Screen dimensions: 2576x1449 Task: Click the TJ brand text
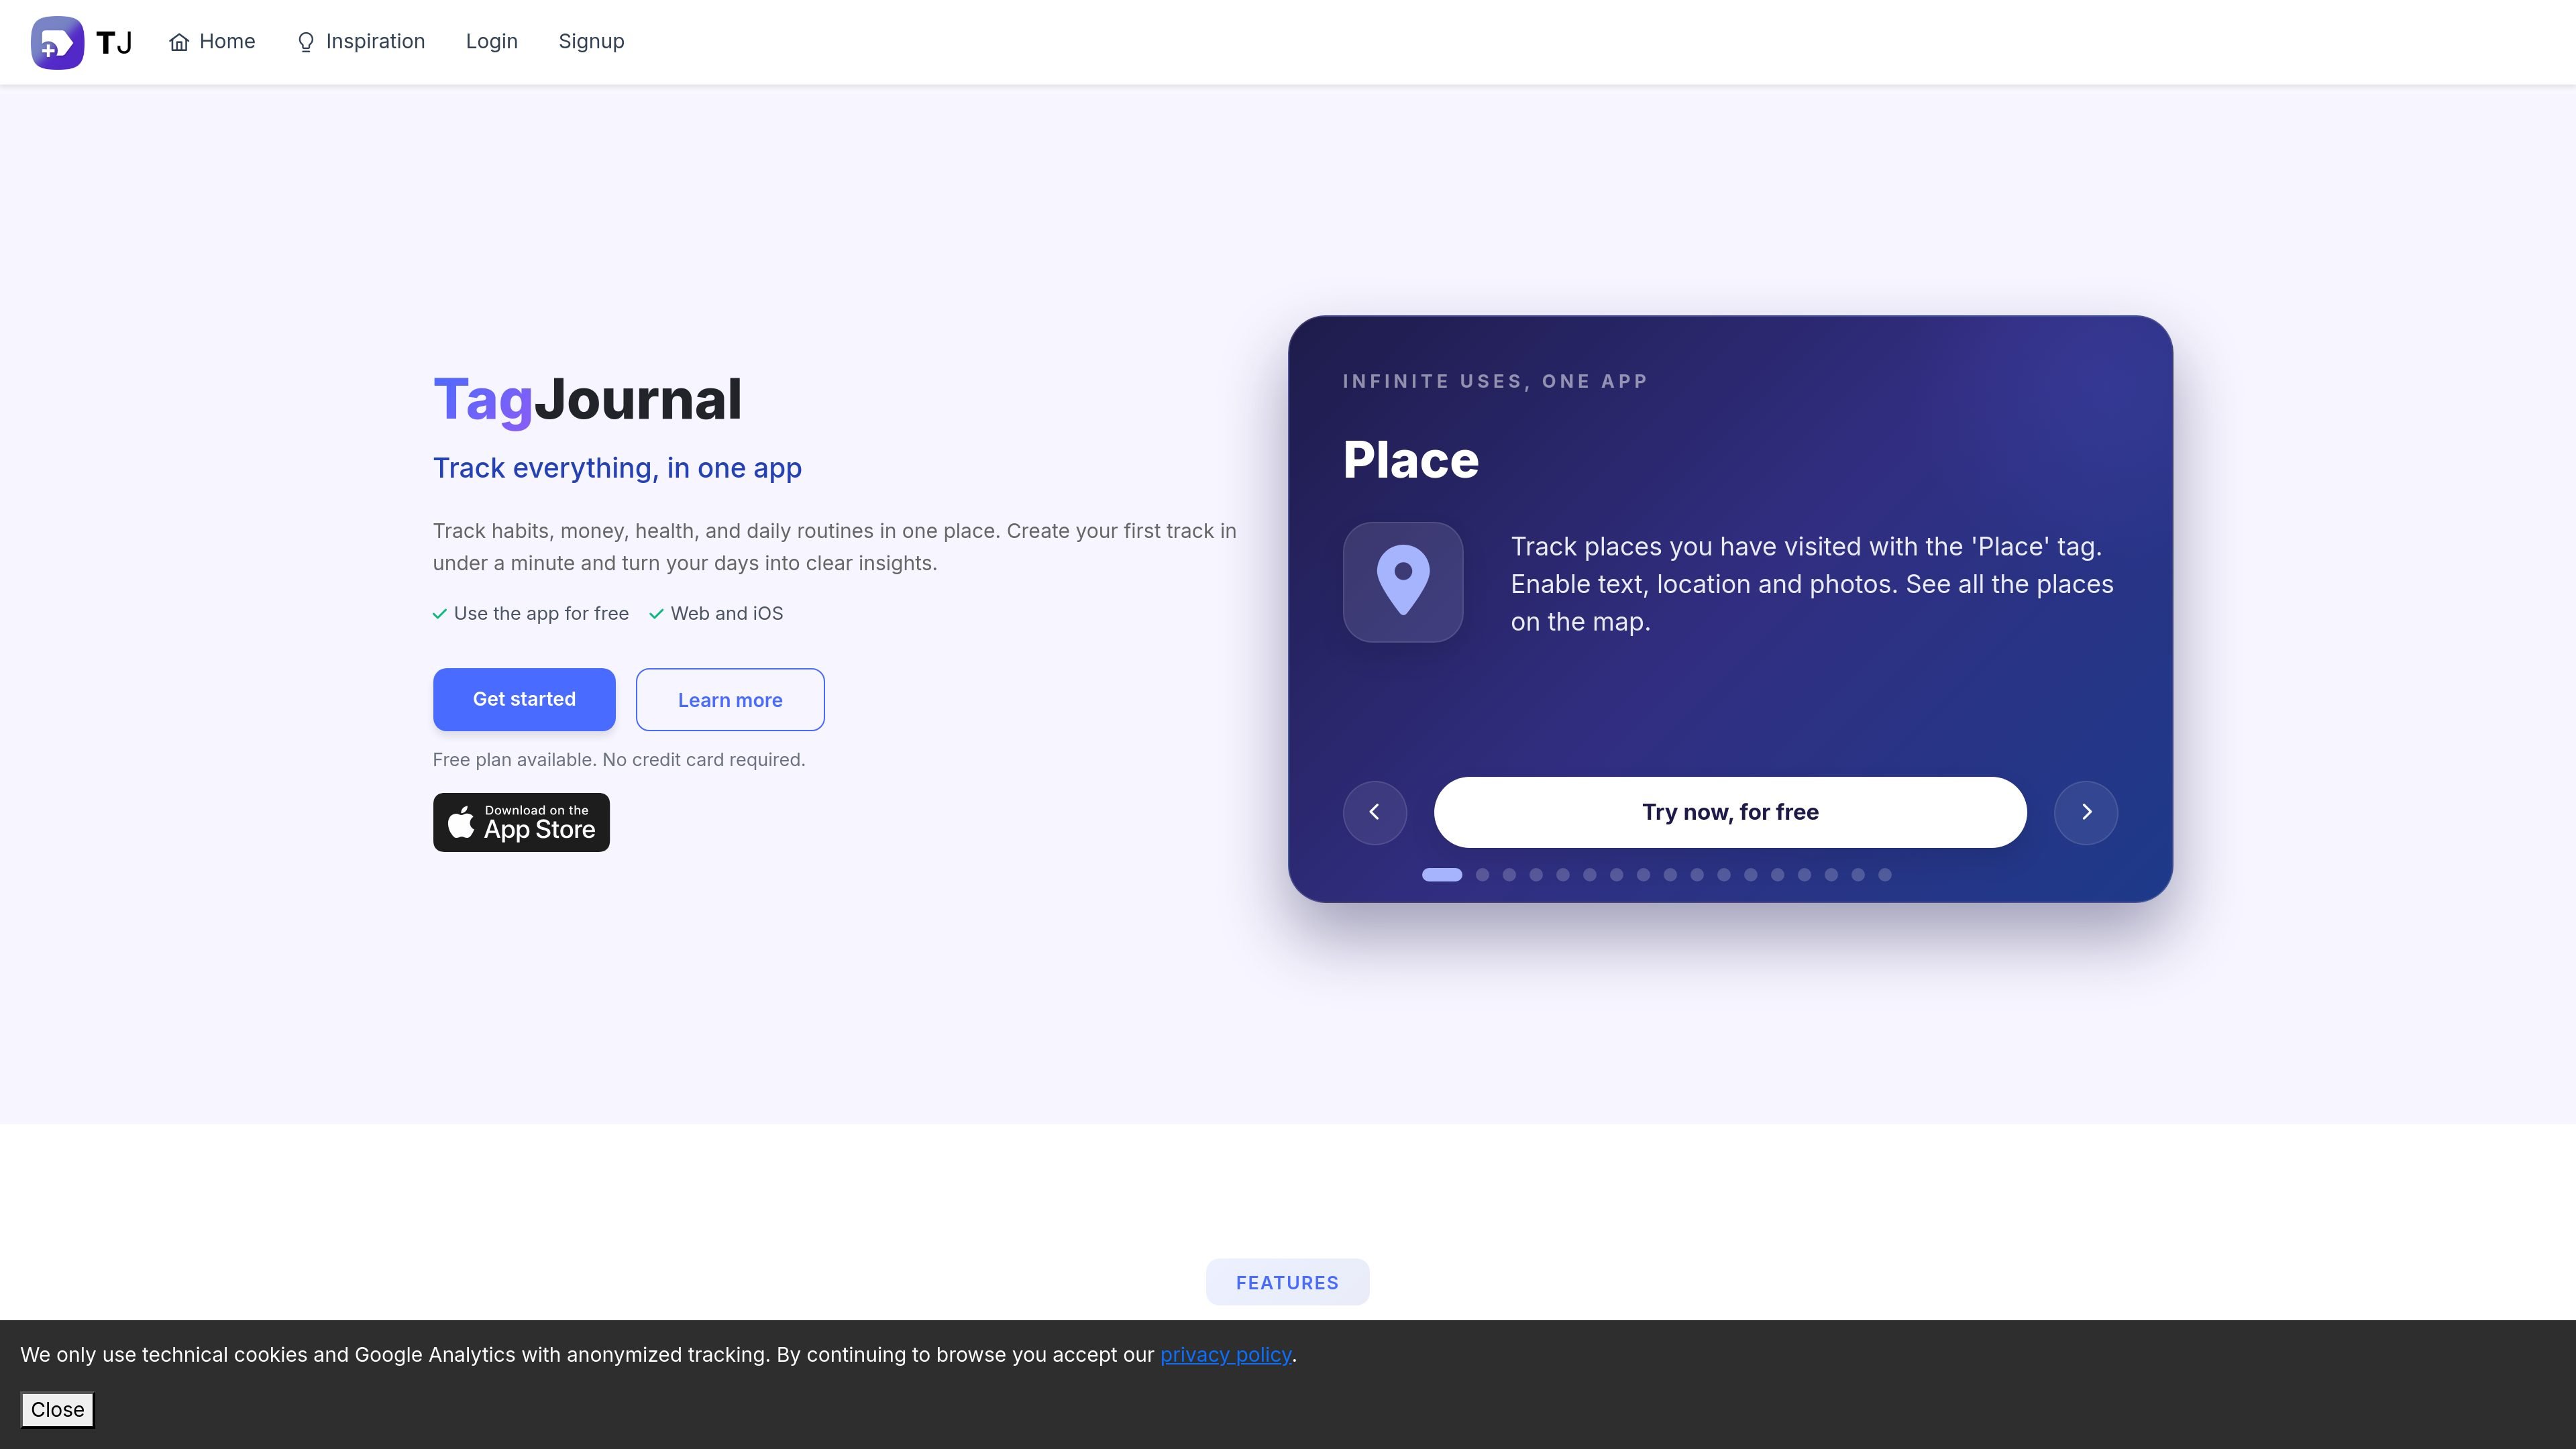click(x=114, y=43)
